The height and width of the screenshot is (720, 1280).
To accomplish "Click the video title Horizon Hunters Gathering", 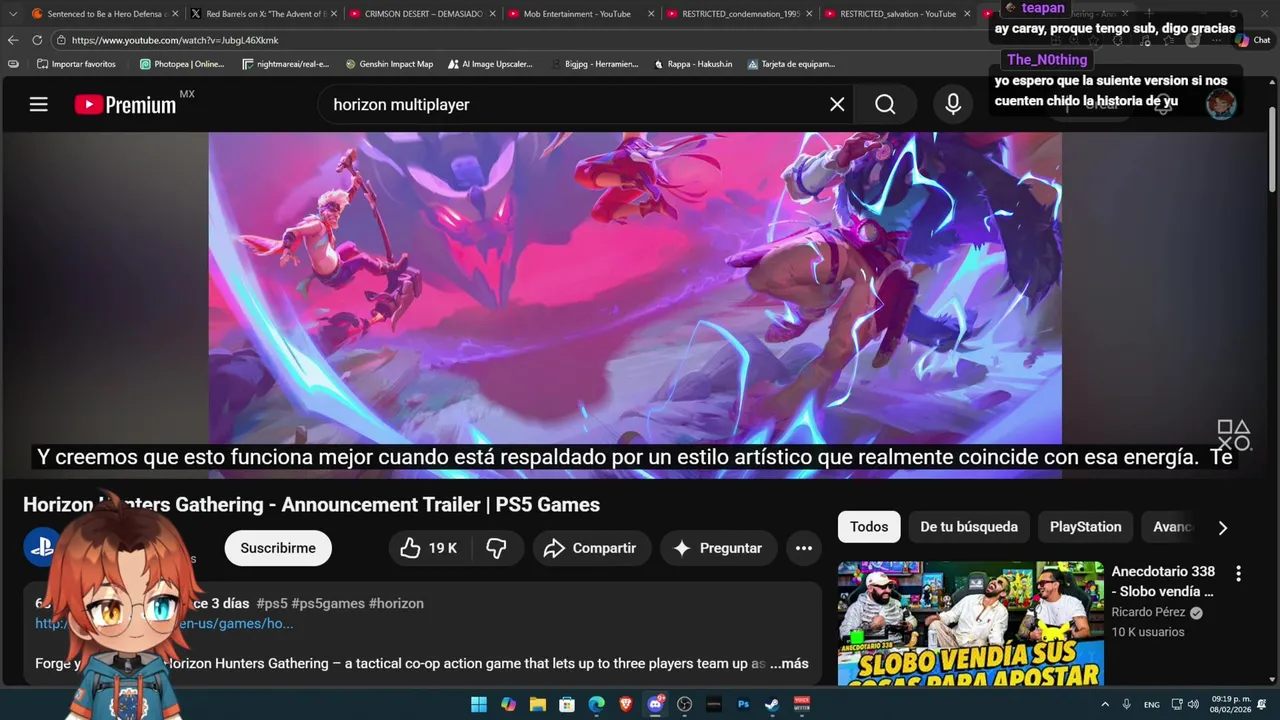I will [311, 505].
